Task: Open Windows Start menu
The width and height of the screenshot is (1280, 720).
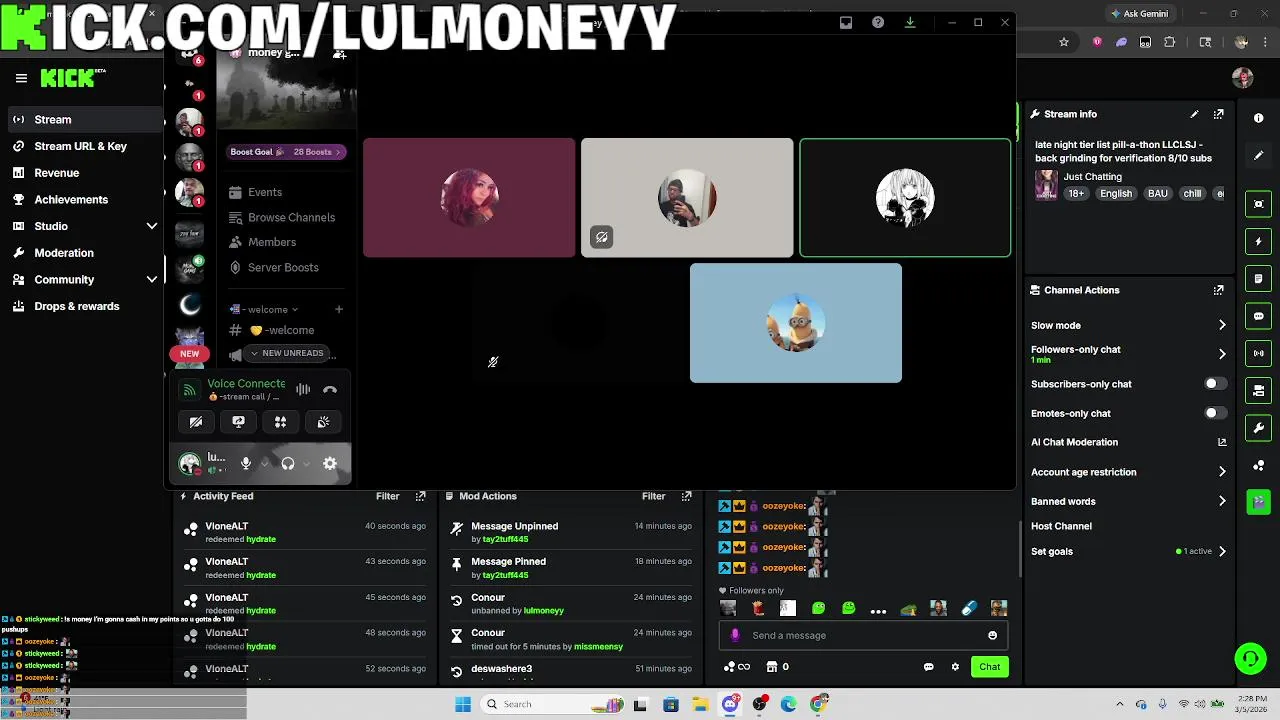Action: (463, 704)
